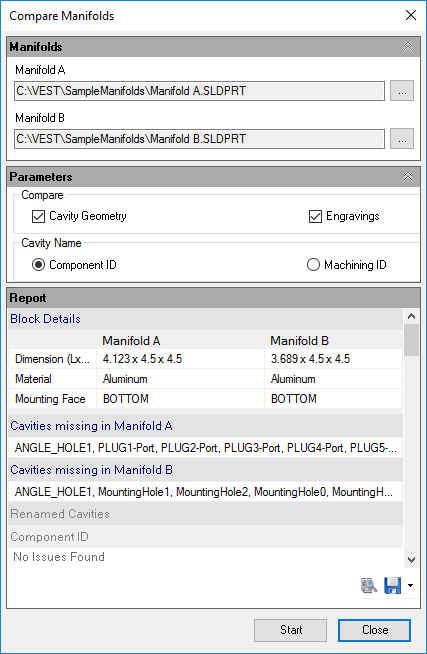The height and width of the screenshot is (654, 427).
Task: Collapse the Manifolds section
Action: [408, 47]
